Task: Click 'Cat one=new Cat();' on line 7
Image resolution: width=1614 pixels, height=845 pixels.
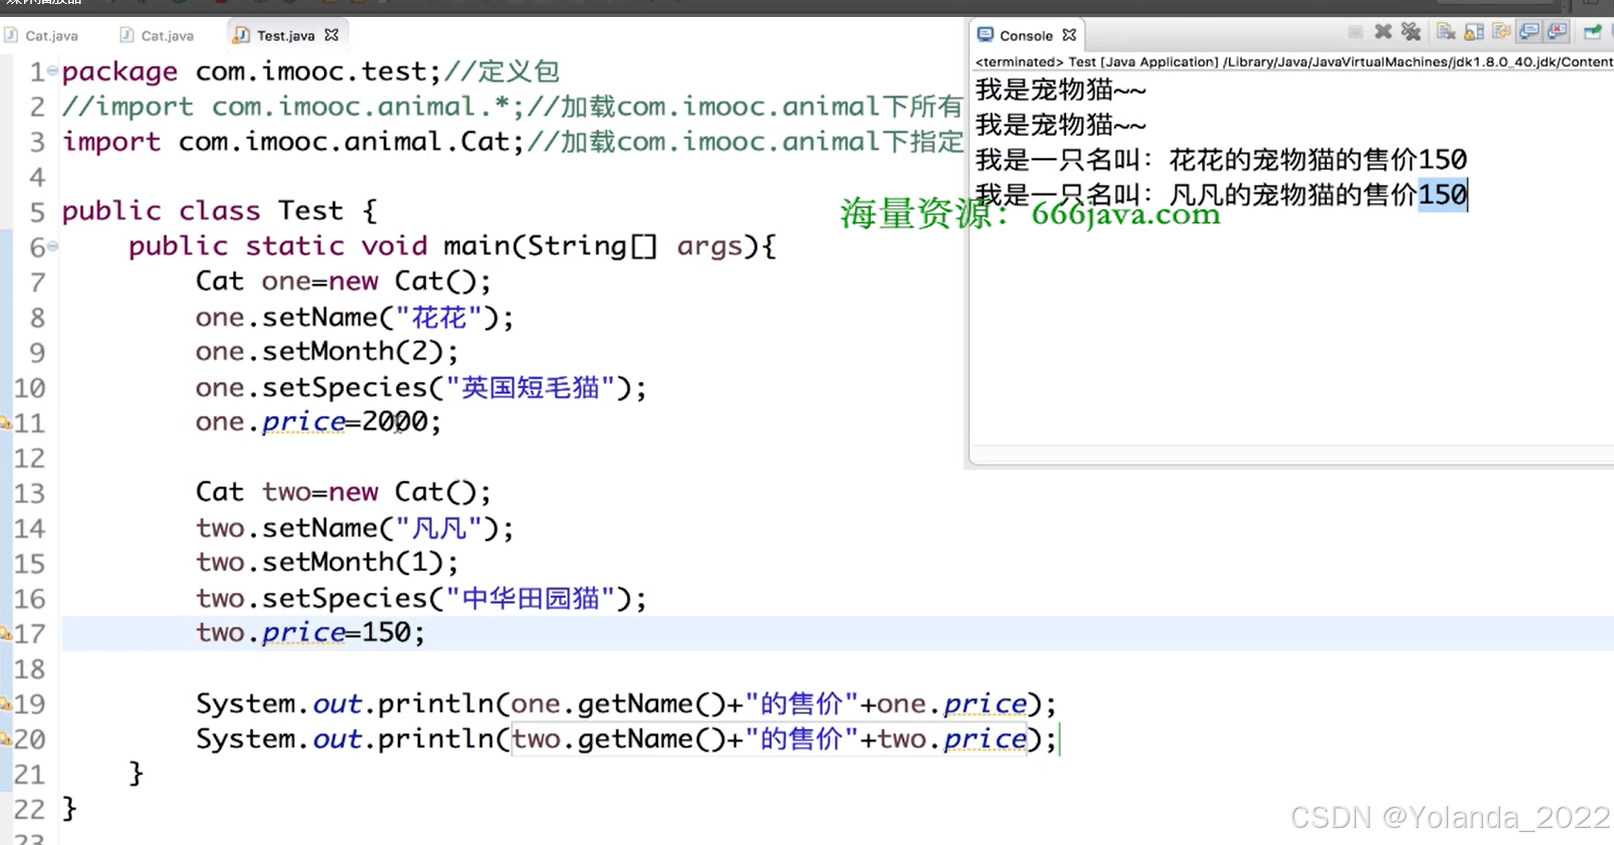Action: (343, 281)
